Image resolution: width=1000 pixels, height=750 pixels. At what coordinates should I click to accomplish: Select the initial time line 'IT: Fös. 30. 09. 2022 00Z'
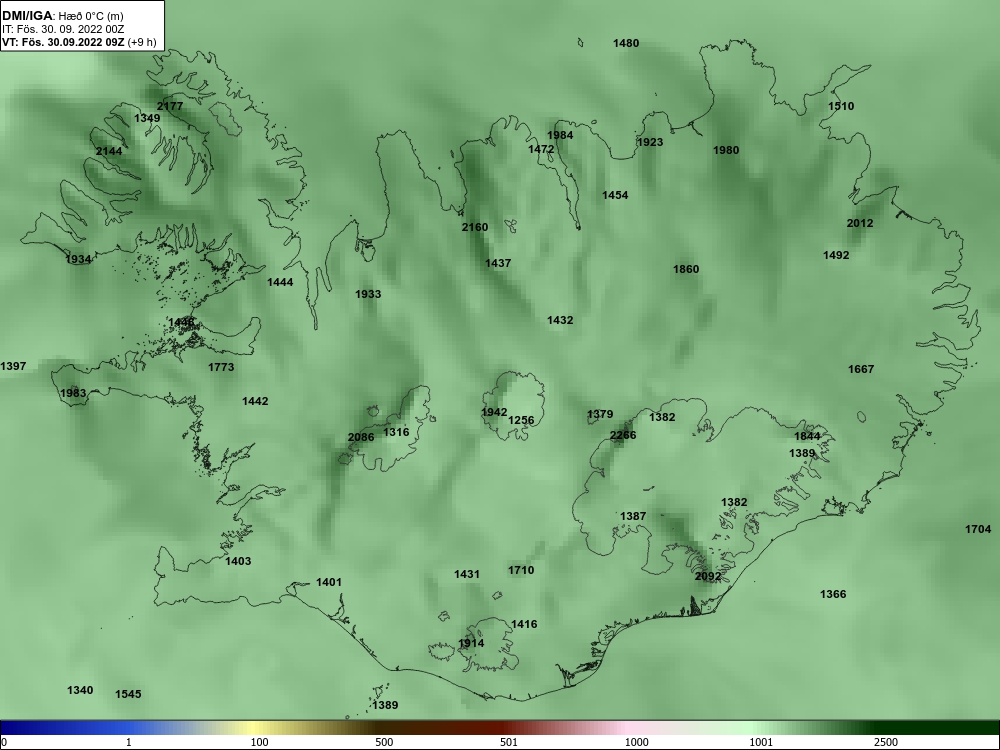[62, 29]
